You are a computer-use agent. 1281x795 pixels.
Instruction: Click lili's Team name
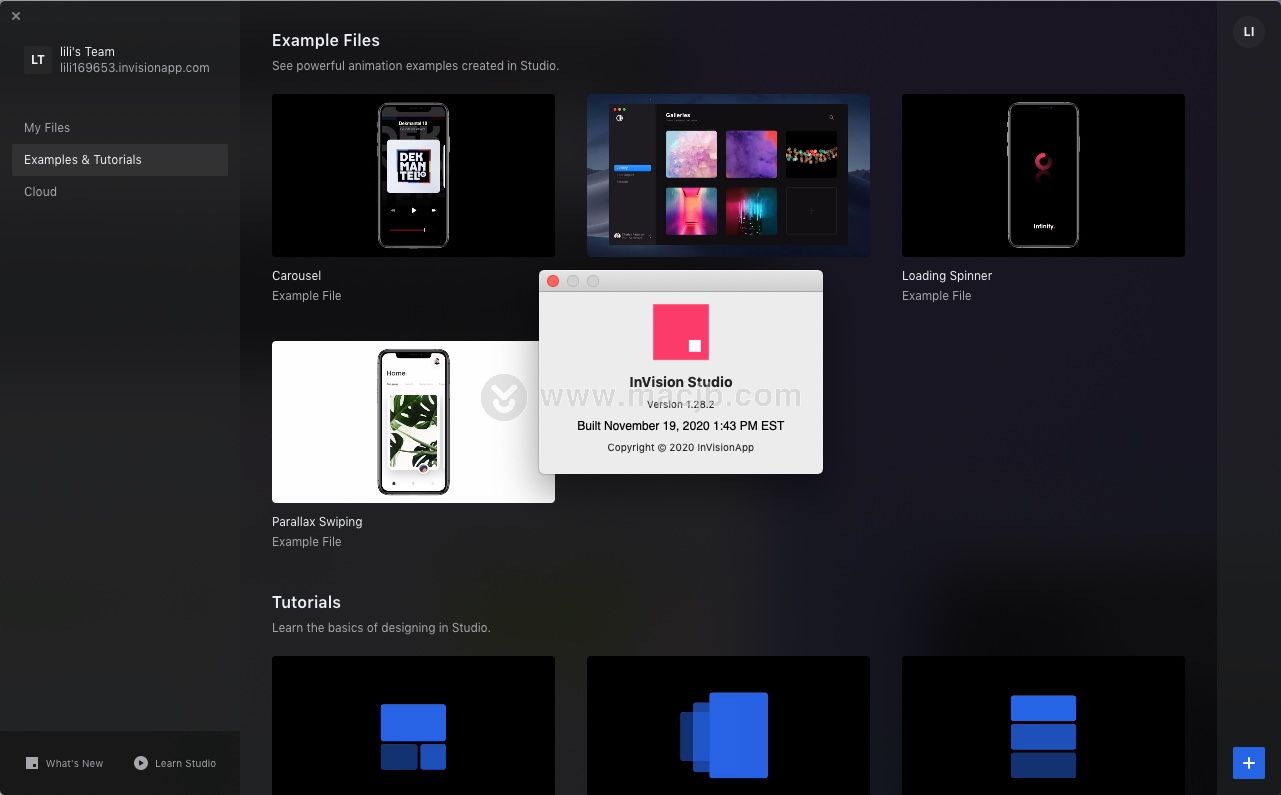87,52
